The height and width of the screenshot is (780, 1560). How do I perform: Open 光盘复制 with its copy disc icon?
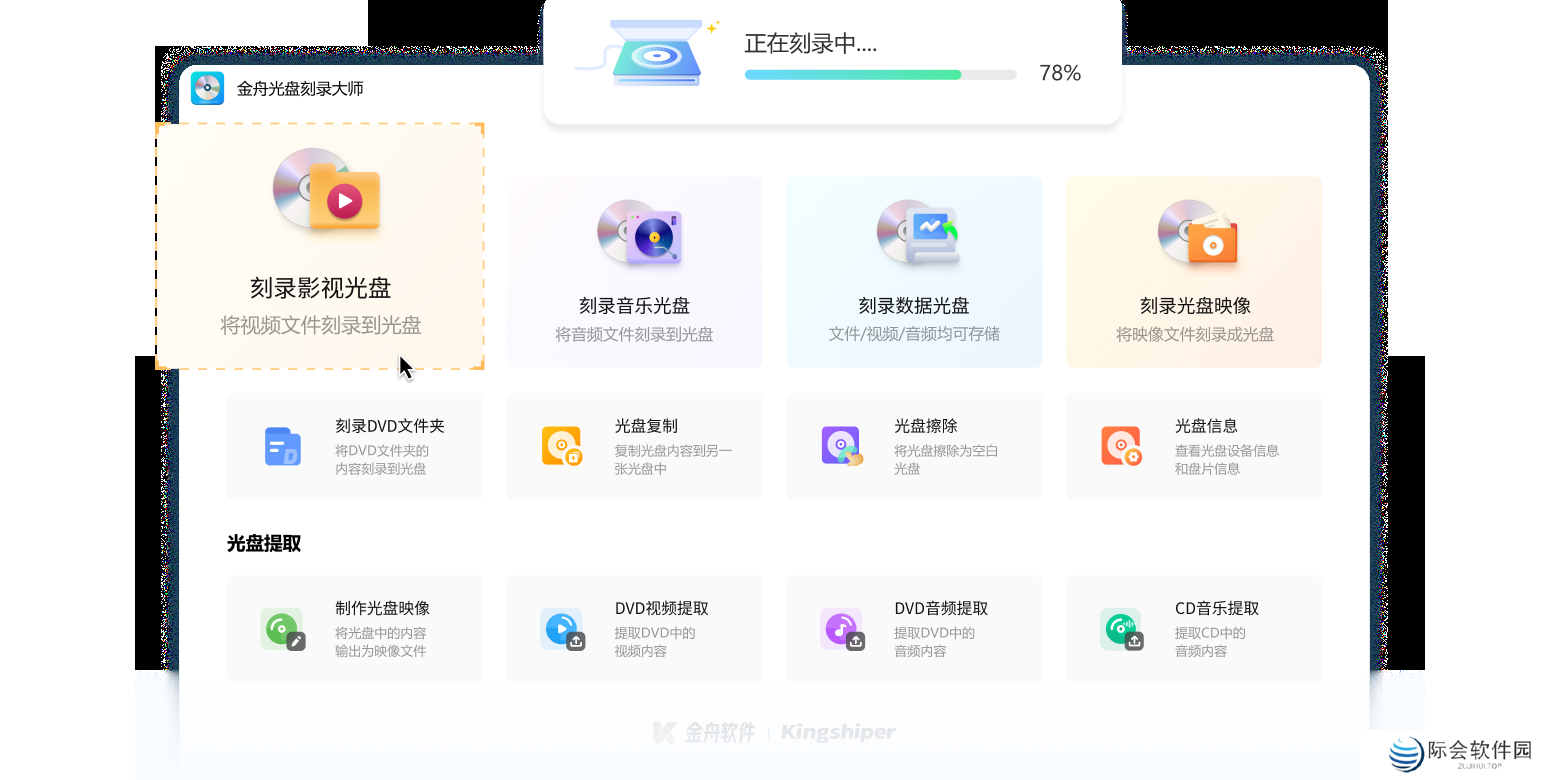click(x=562, y=446)
